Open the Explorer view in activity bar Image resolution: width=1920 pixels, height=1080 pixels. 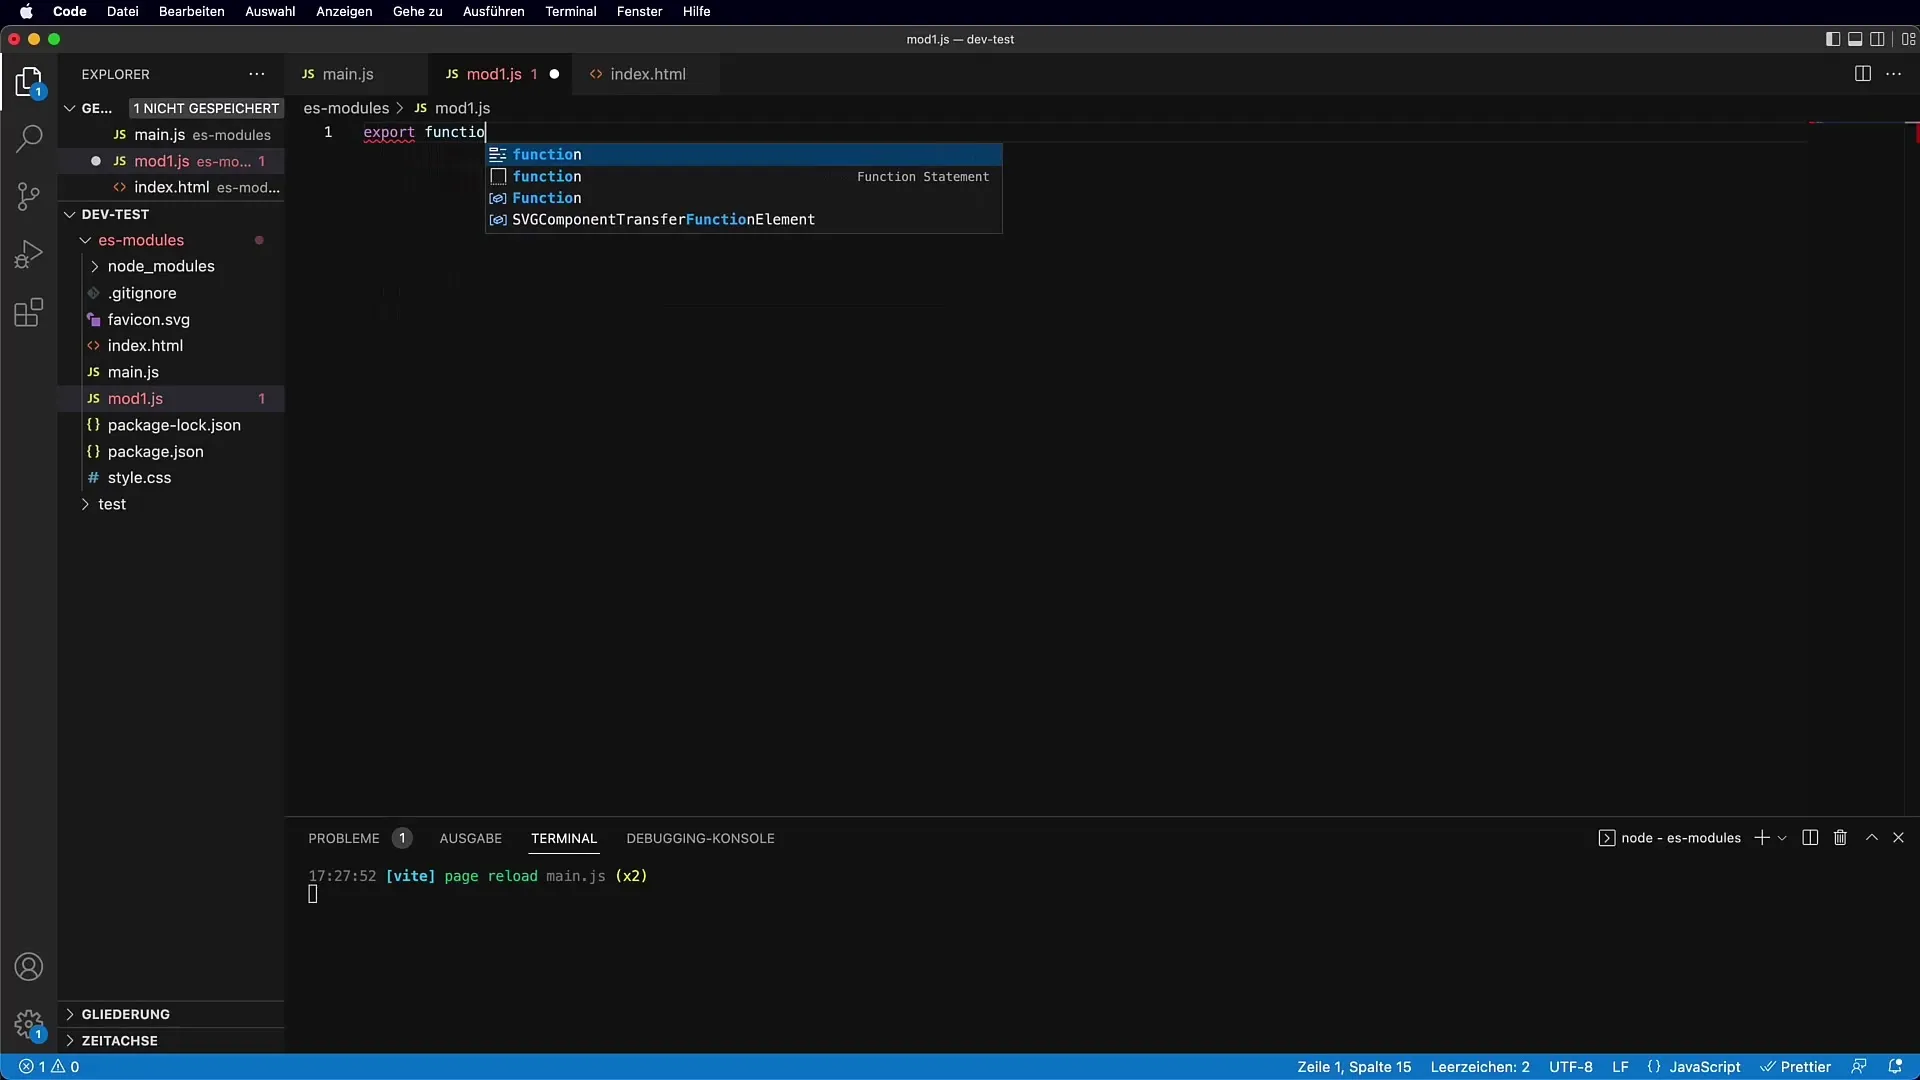(29, 82)
